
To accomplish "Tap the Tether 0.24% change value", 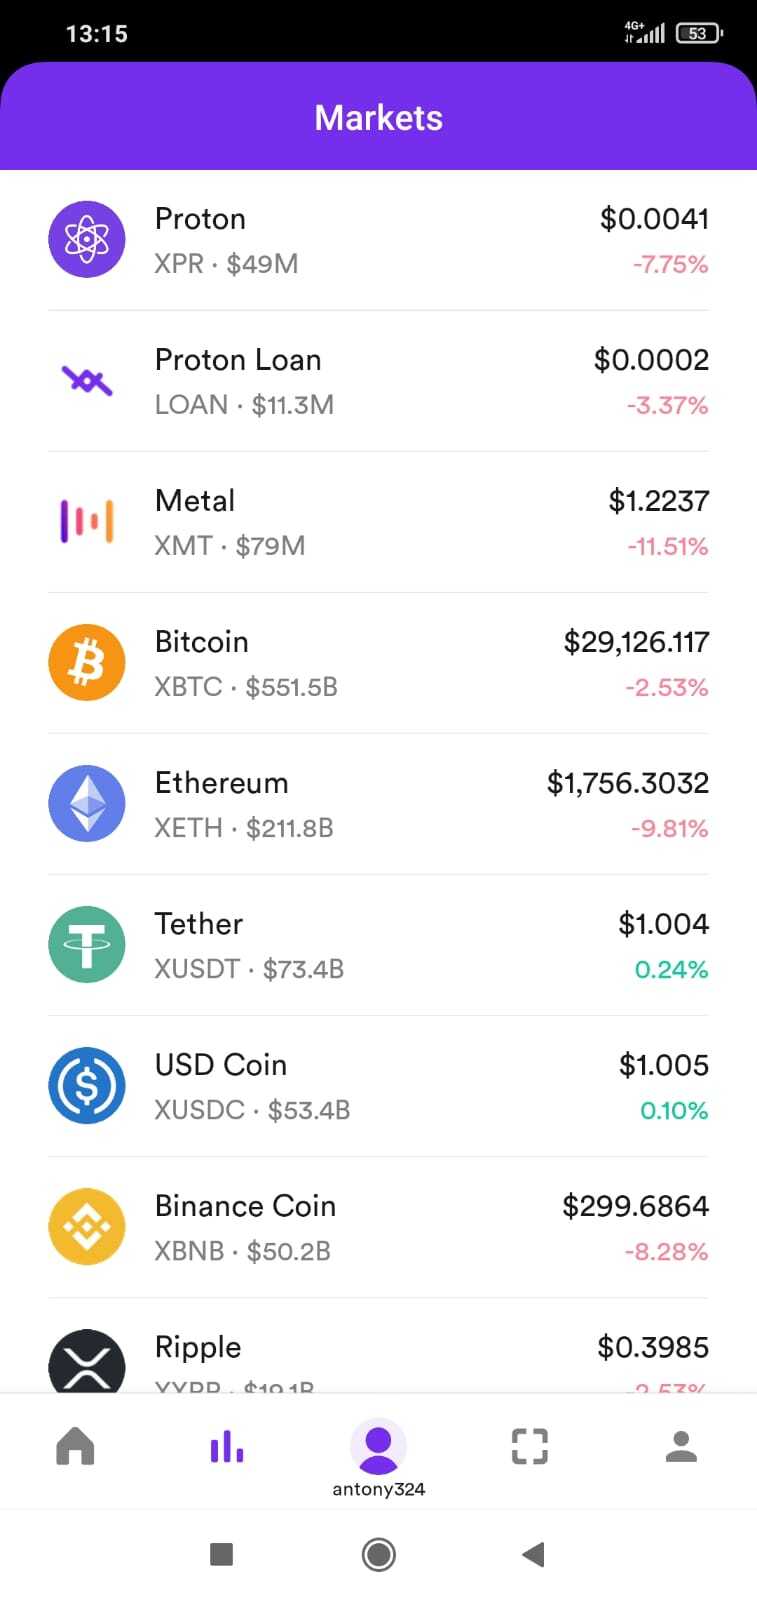I will (x=671, y=969).
